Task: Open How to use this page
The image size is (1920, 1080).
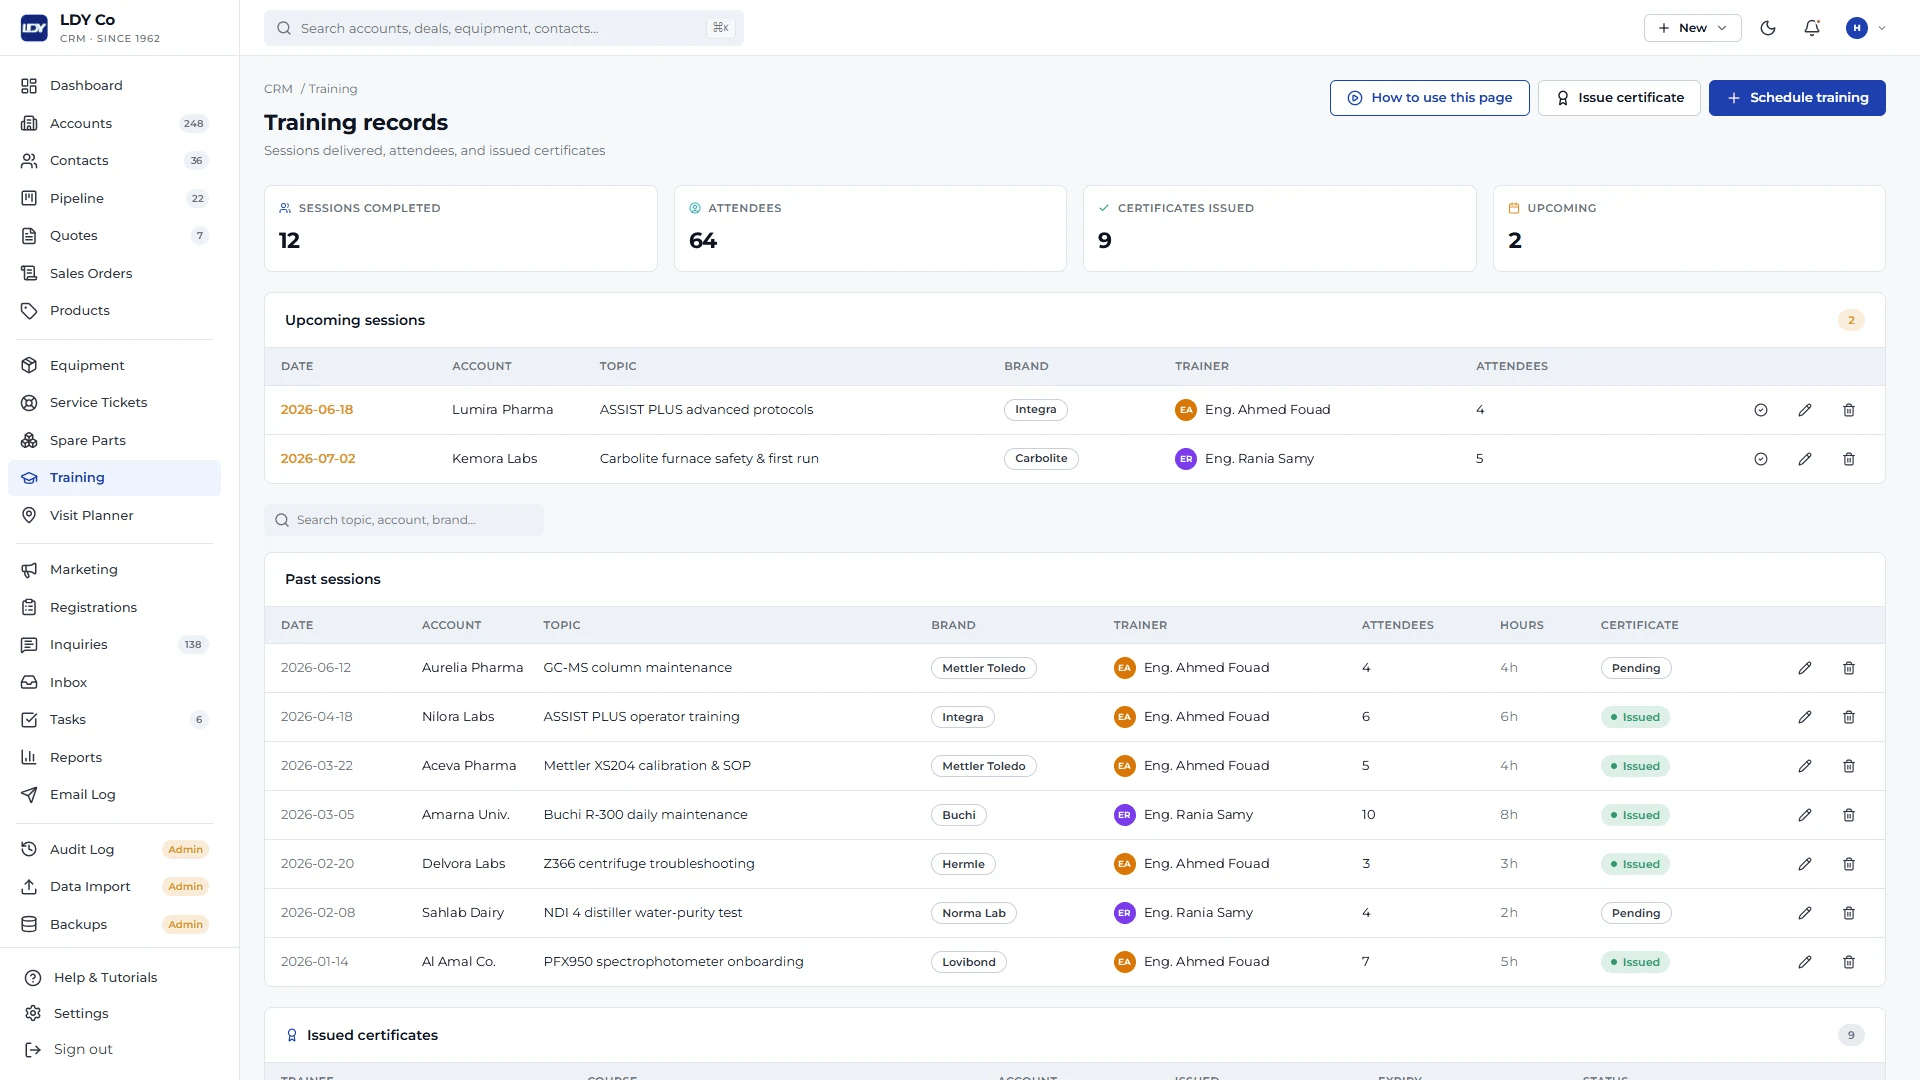Action: pos(1429,98)
